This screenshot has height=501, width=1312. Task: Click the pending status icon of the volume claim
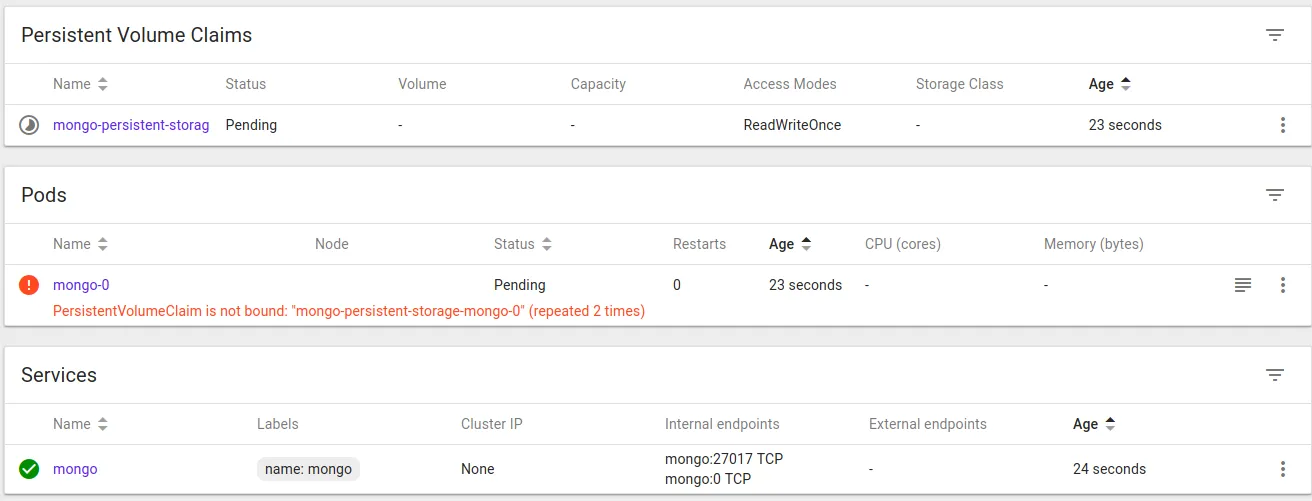(29, 125)
